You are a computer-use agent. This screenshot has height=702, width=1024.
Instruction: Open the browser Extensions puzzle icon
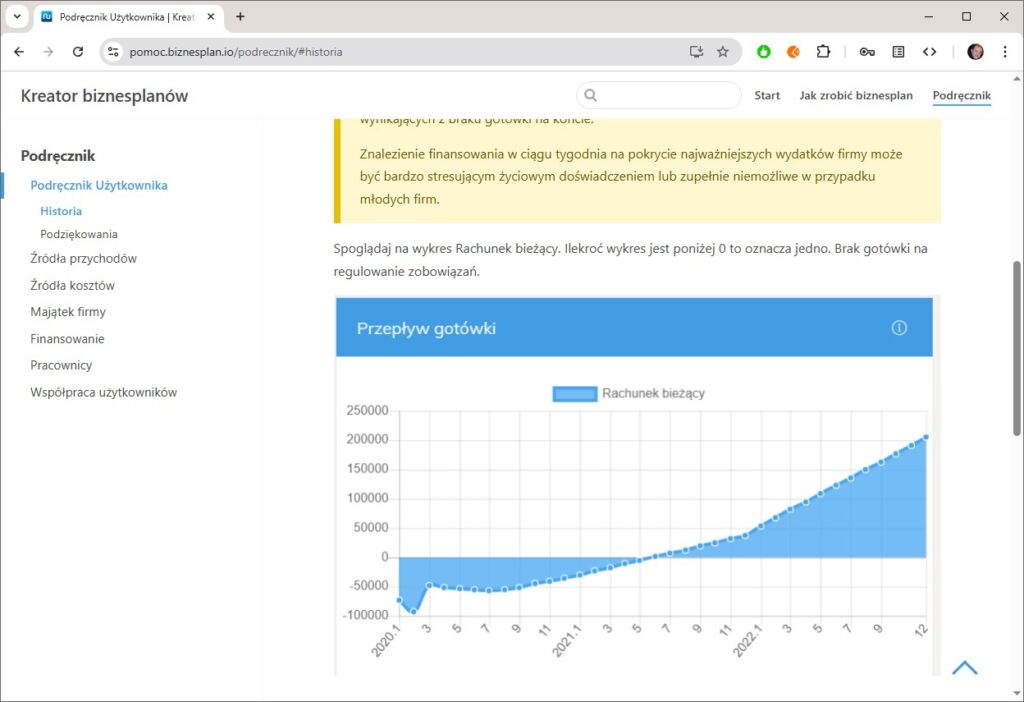click(823, 52)
